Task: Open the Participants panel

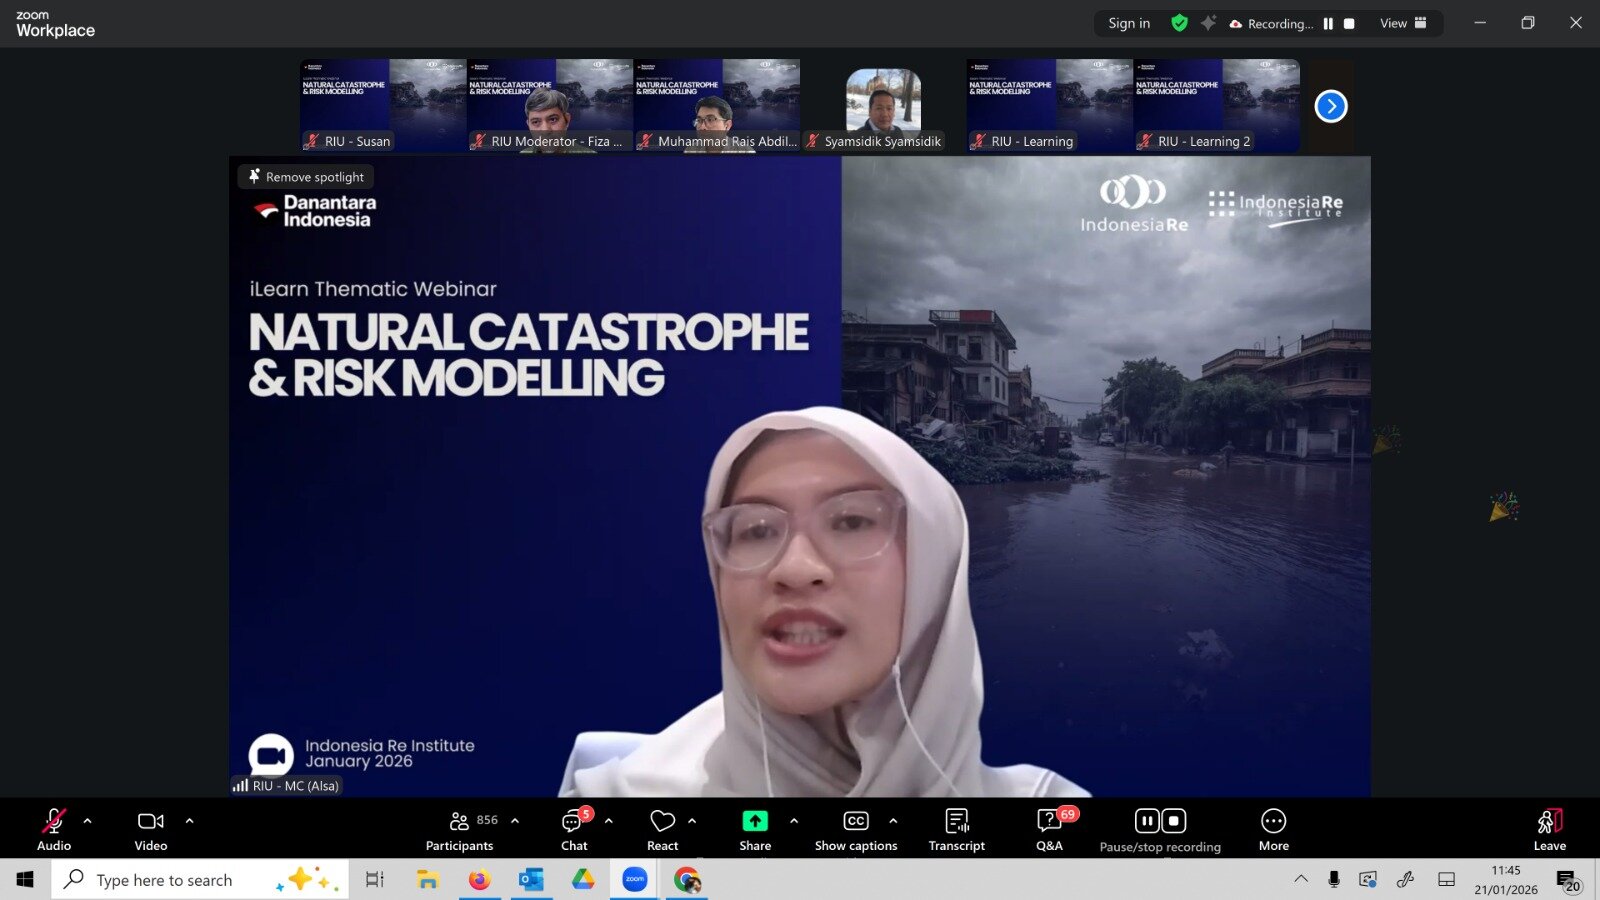Action: 459,829
